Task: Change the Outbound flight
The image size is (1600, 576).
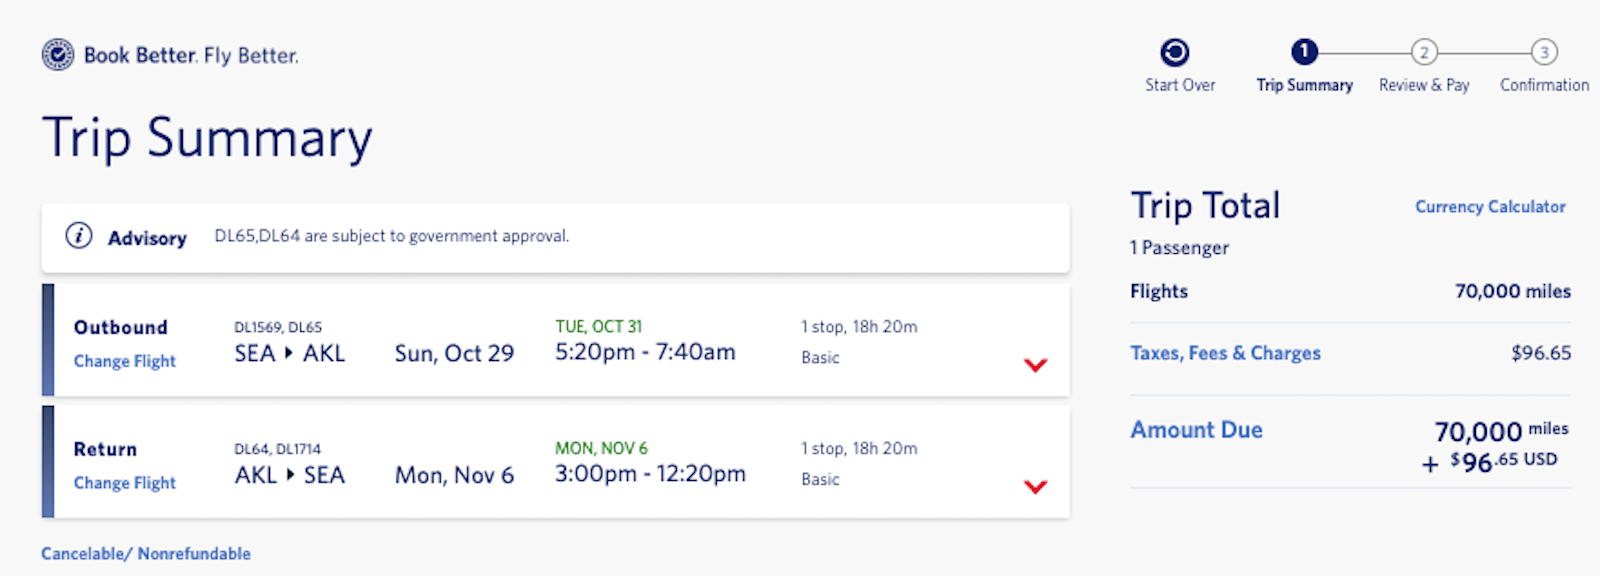Action: point(125,361)
